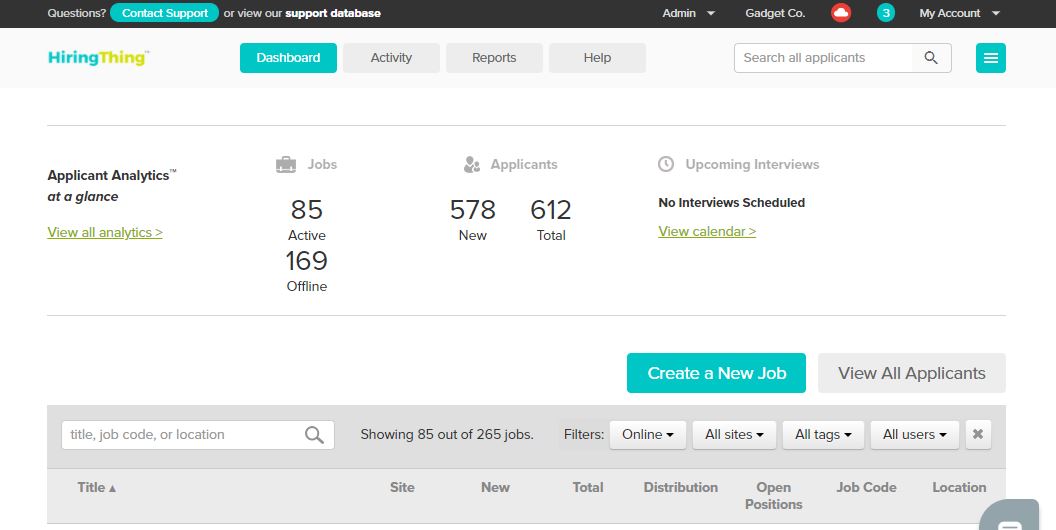Click the briefcase Jobs icon
The height and width of the screenshot is (530, 1056).
[x=286, y=164]
